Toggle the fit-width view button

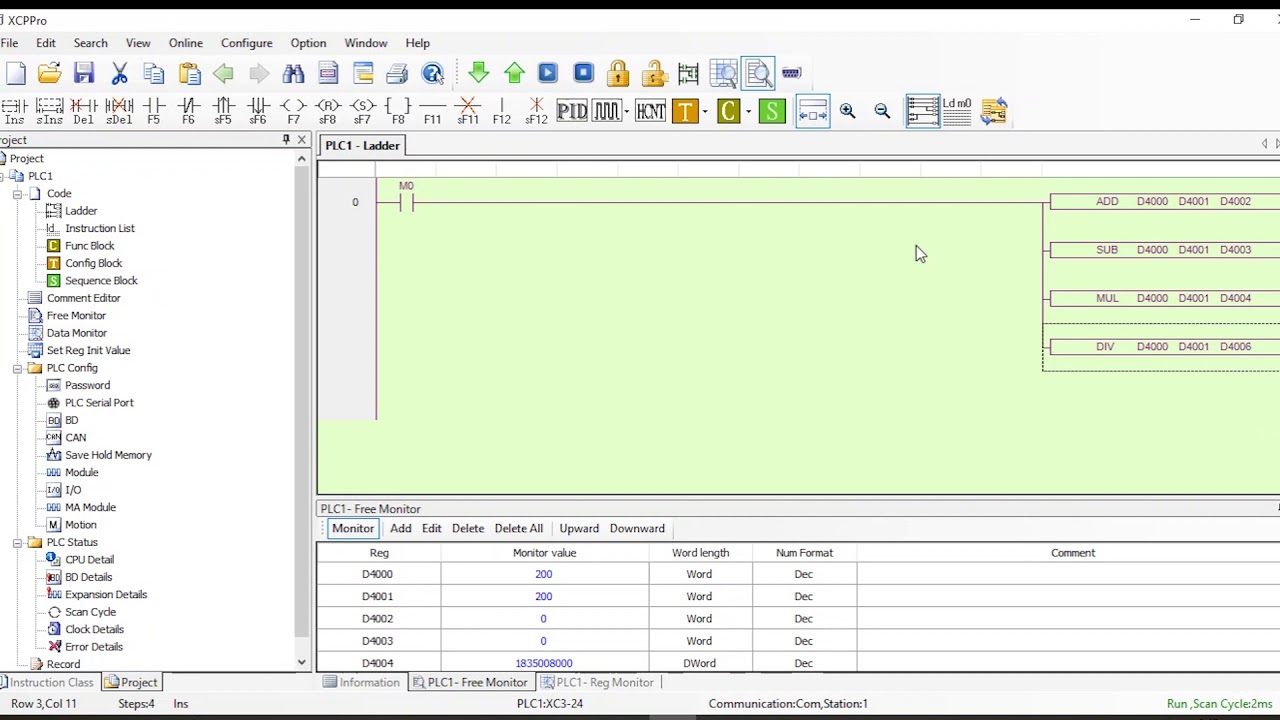(x=812, y=111)
